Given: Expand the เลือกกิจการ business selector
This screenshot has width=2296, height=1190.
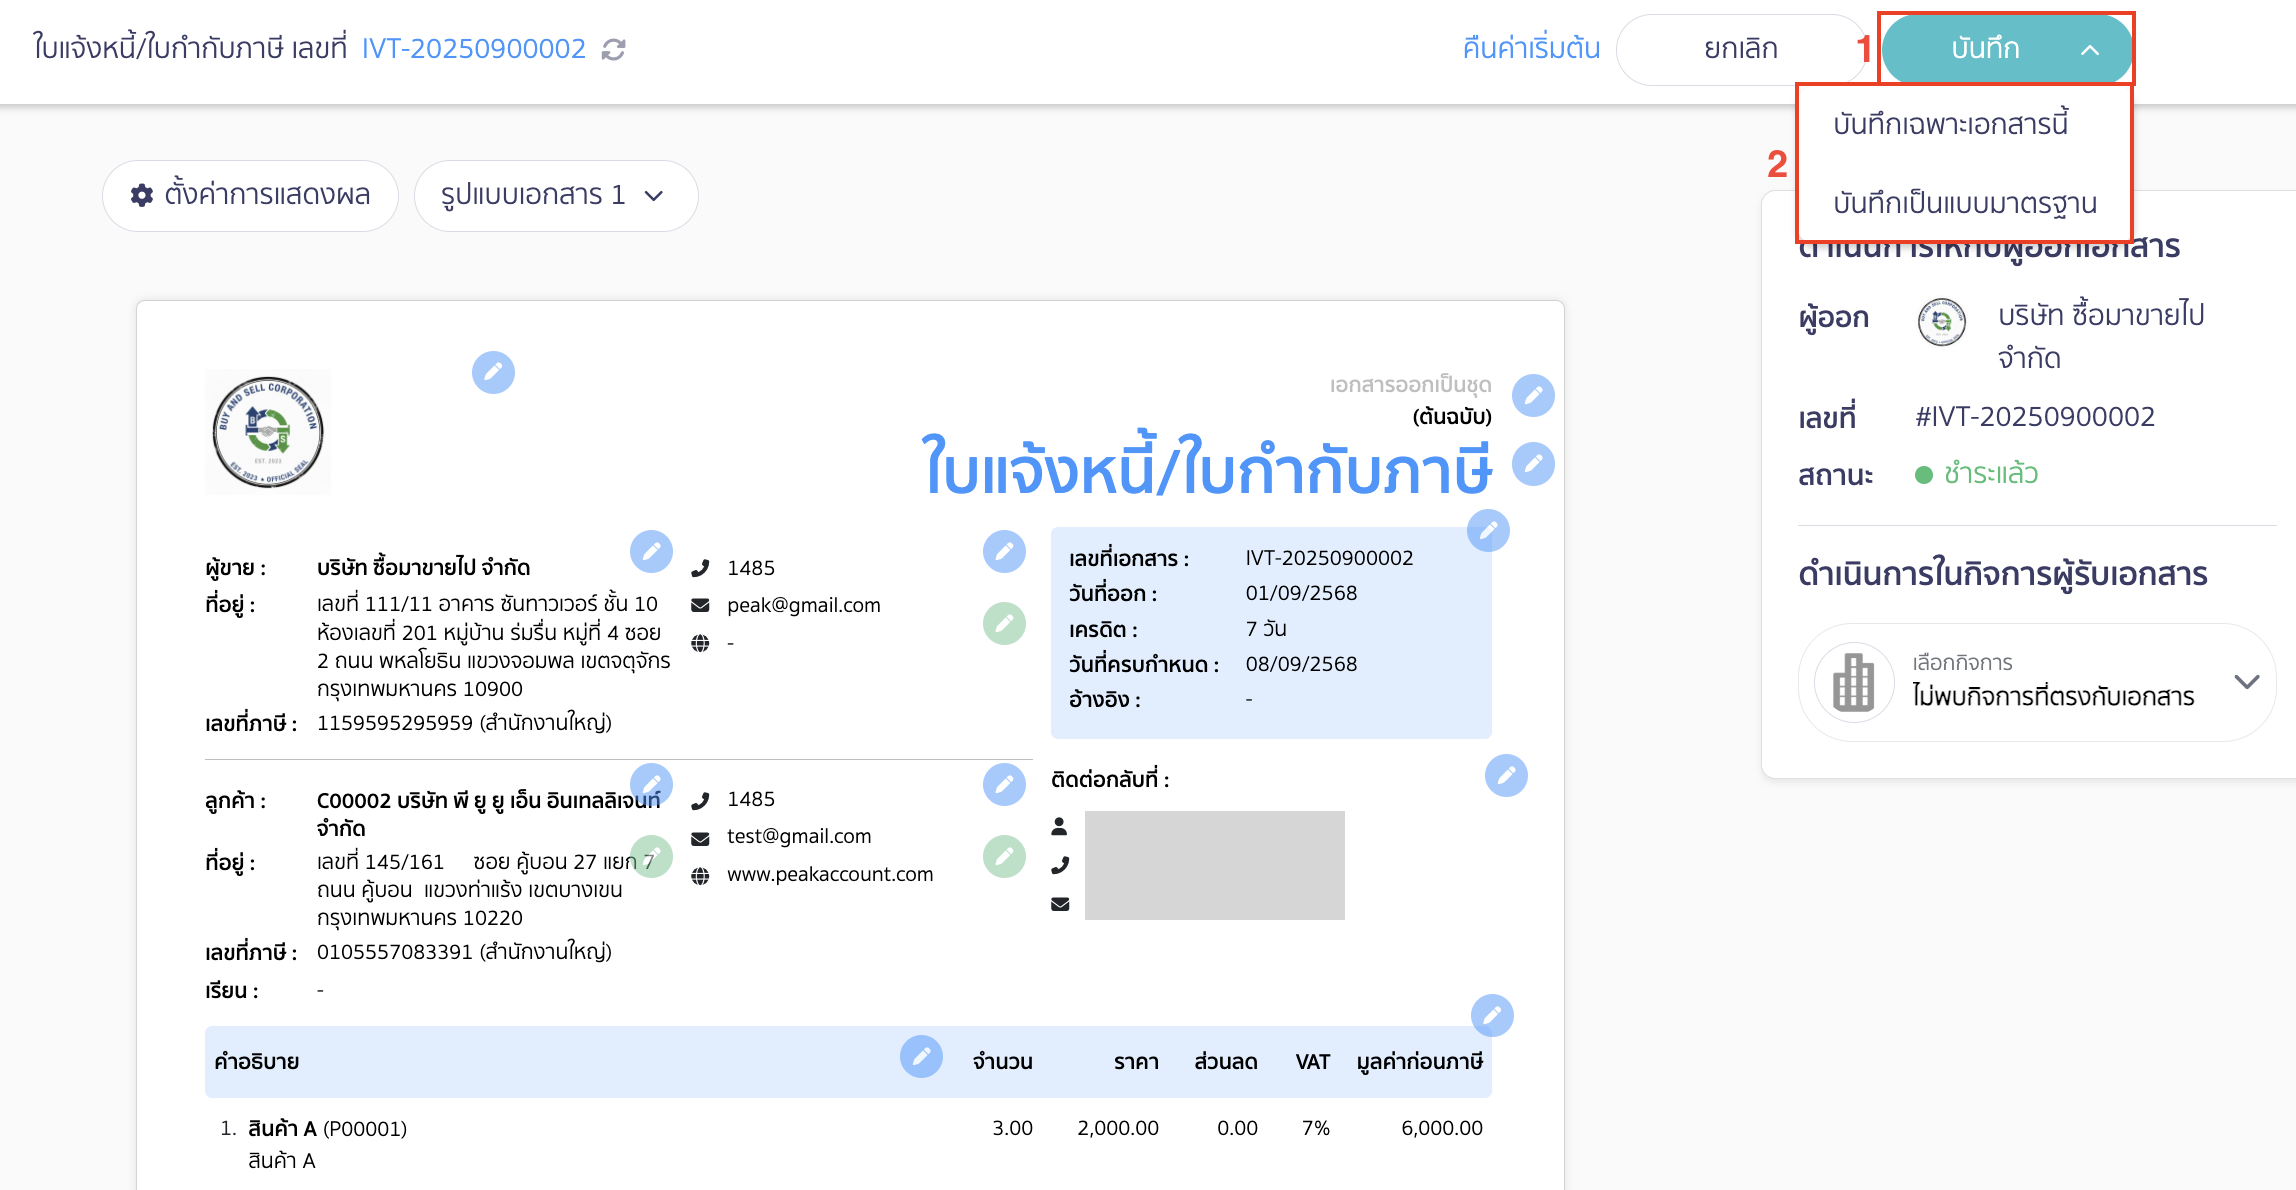Looking at the screenshot, I should [x=2246, y=681].
